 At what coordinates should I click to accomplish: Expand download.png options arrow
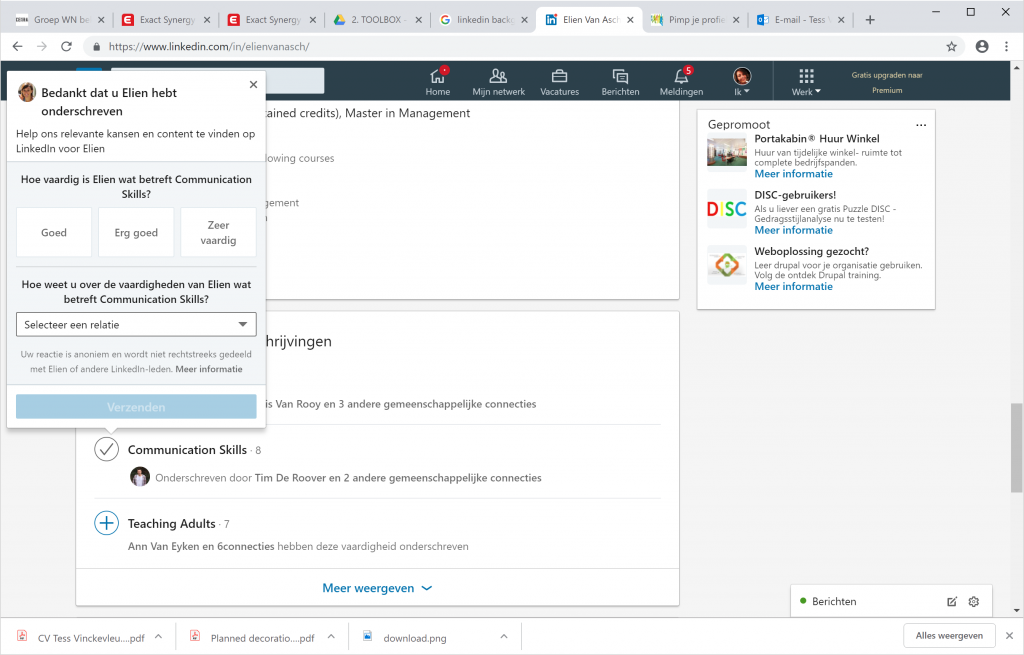(x=504, y=636)
